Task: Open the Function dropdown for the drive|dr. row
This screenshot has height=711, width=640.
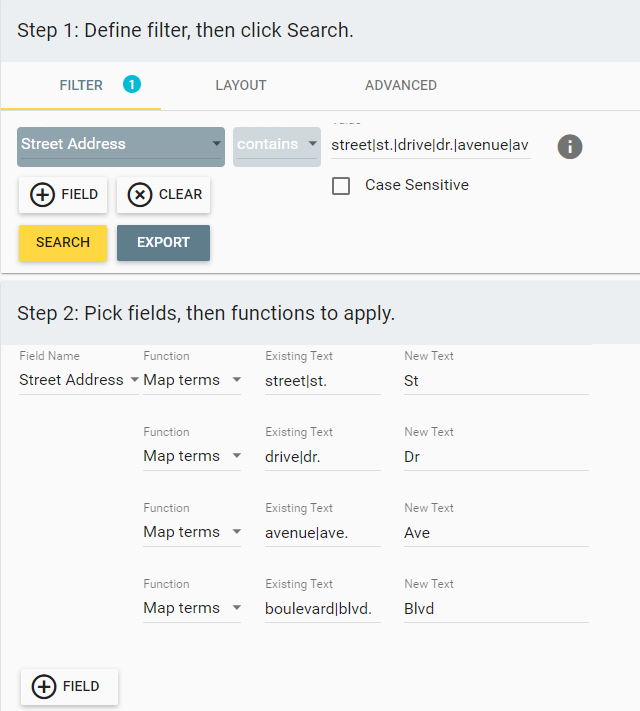Action: point(192,456)
